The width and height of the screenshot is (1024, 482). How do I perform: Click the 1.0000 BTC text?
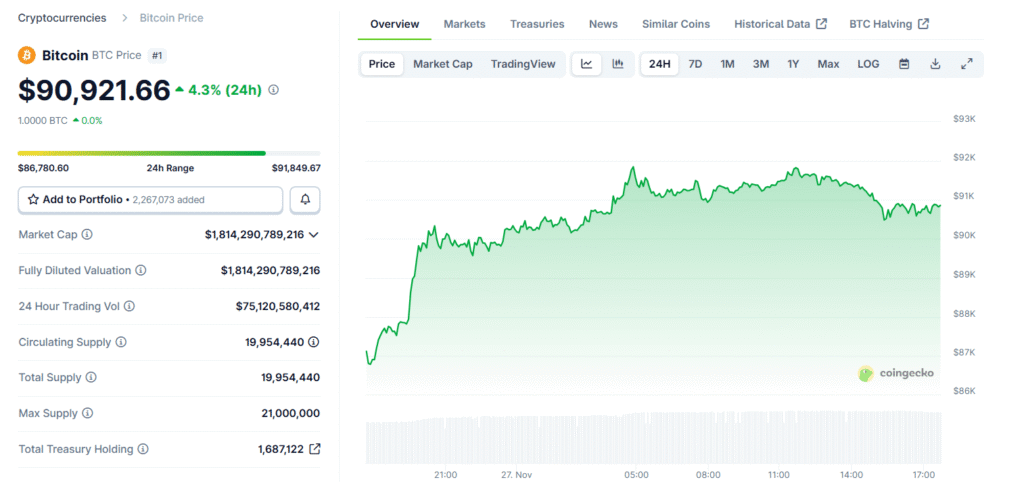click(x=42, y=120)
